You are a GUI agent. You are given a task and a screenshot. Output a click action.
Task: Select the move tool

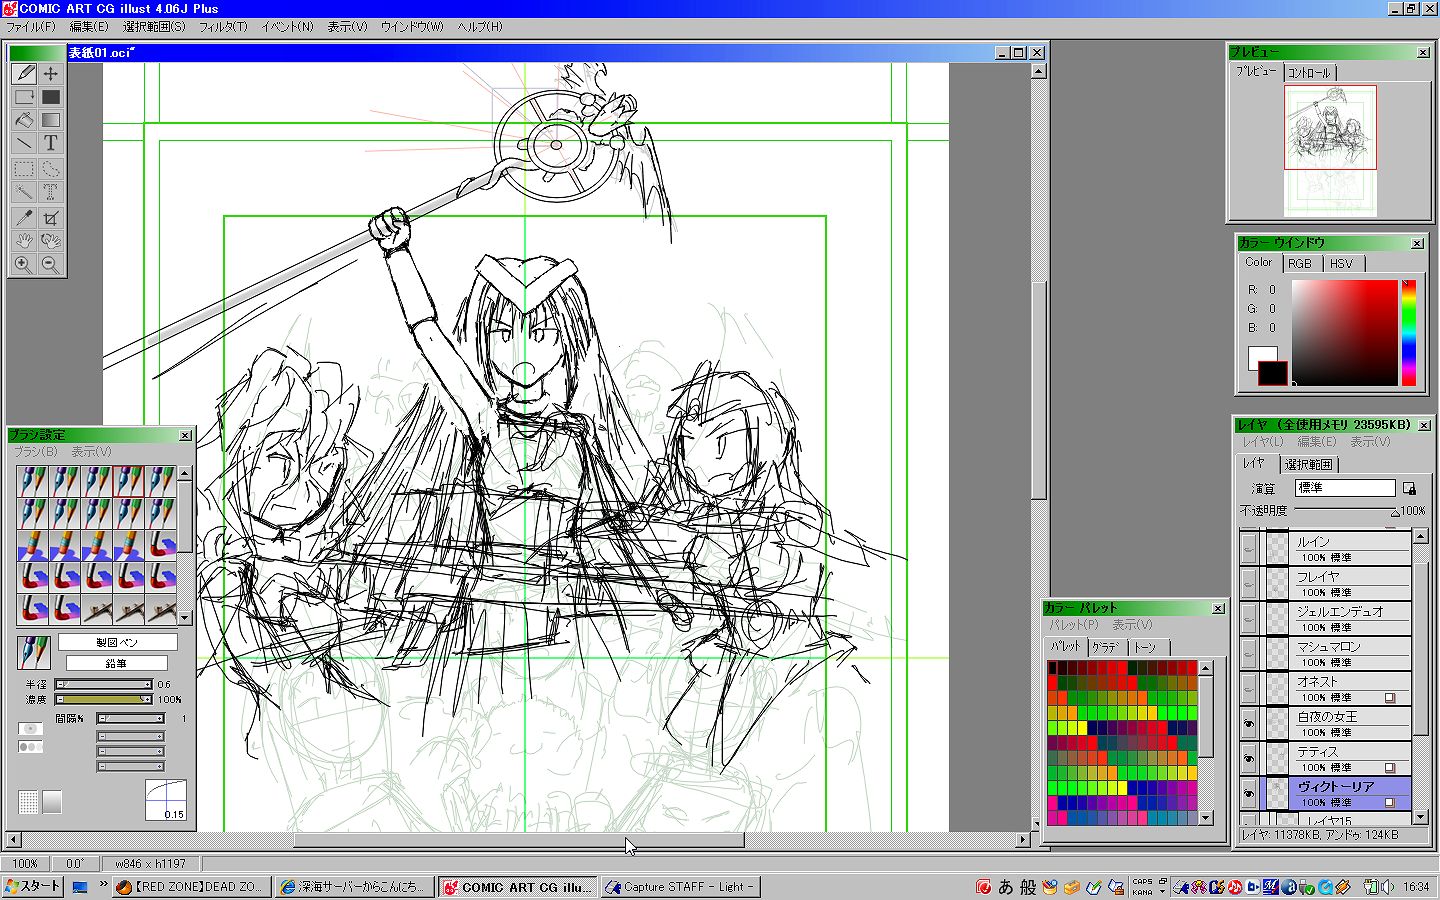(51, 73)
